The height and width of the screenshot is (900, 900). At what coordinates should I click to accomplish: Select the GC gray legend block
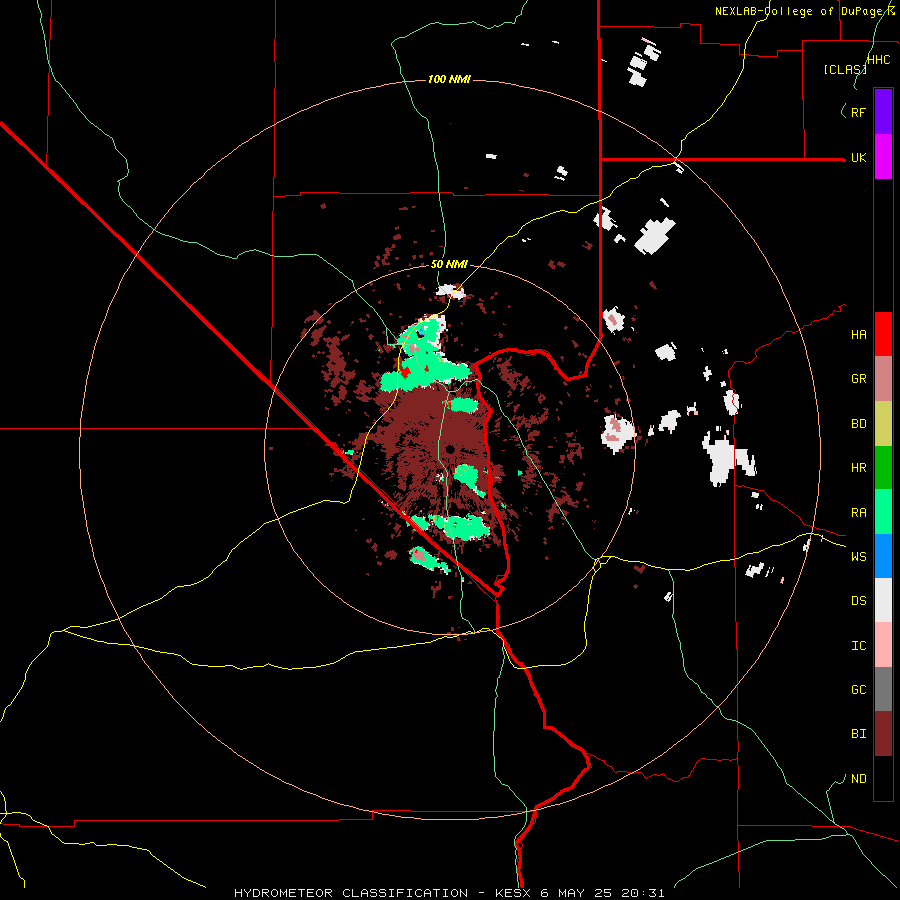[883, 689]
